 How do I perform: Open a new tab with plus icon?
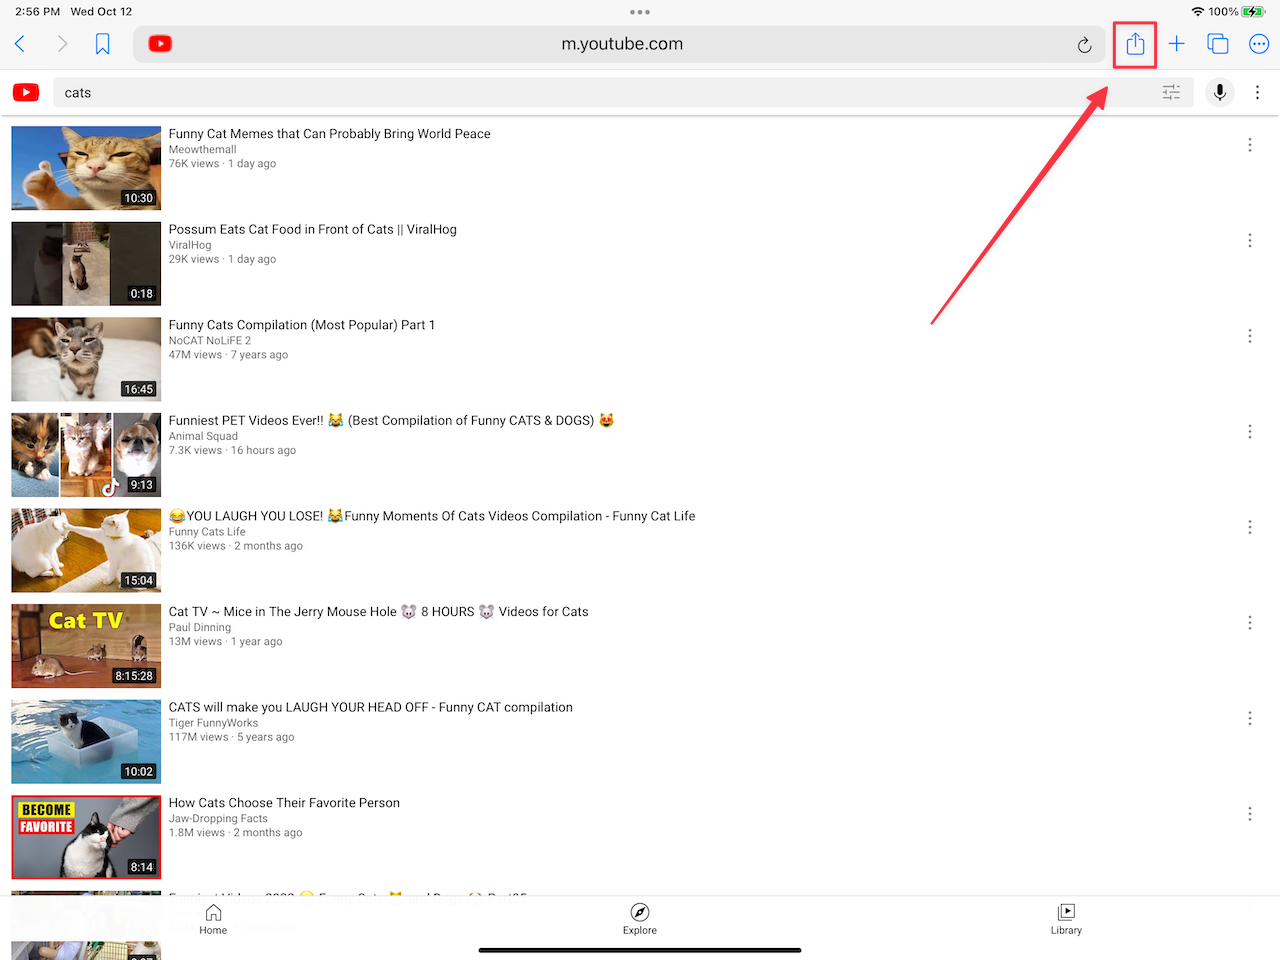tap(1176, 44)
